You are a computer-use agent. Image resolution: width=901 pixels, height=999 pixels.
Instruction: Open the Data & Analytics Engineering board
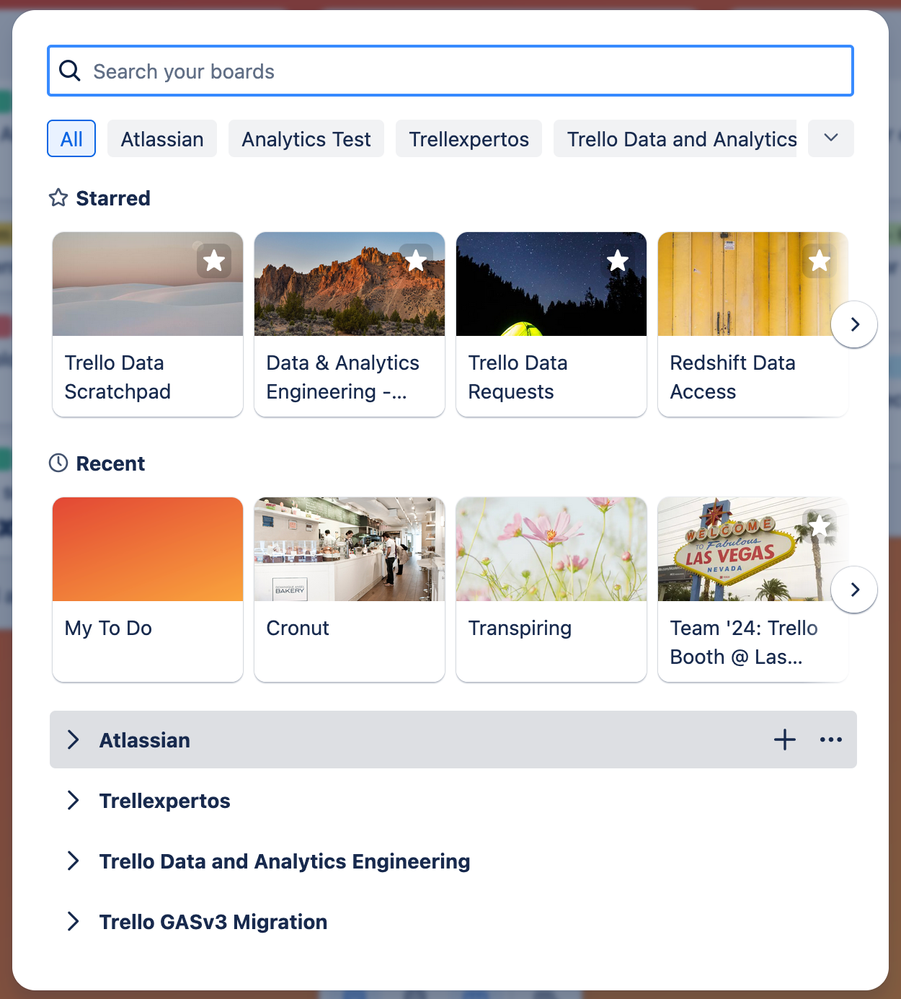click(x=349, y=324)
